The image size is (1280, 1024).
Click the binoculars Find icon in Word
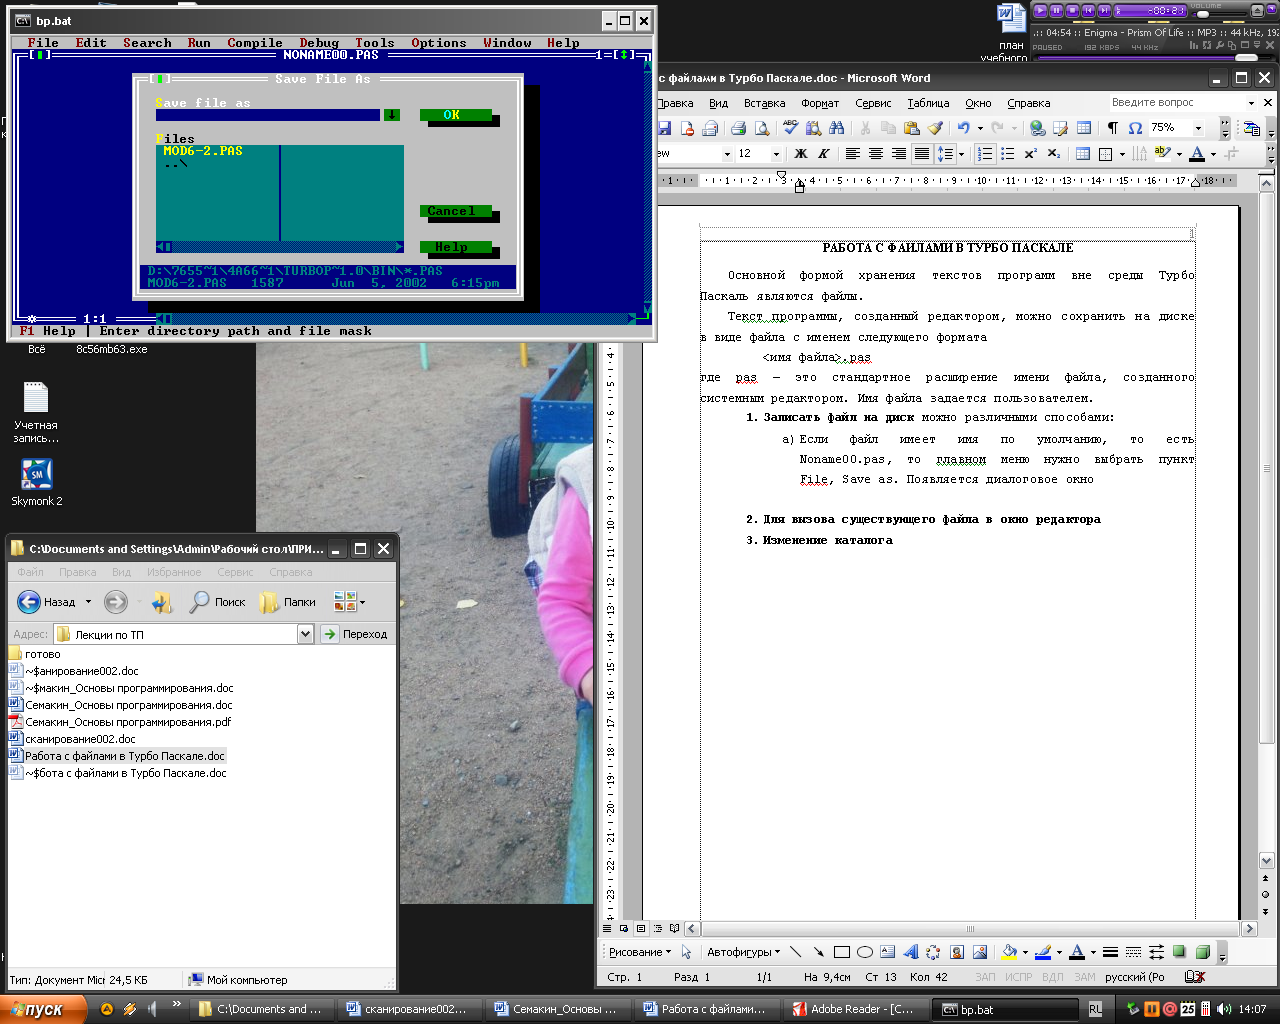coord(837,128)
